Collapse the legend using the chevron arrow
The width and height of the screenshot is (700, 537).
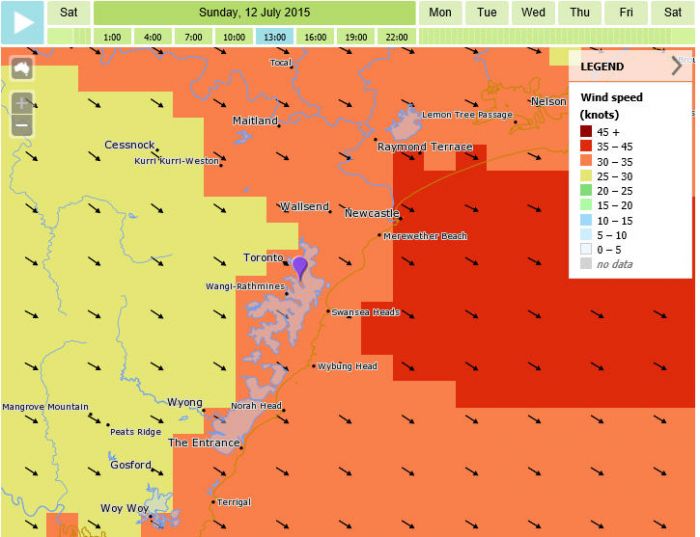click(677, 67)
